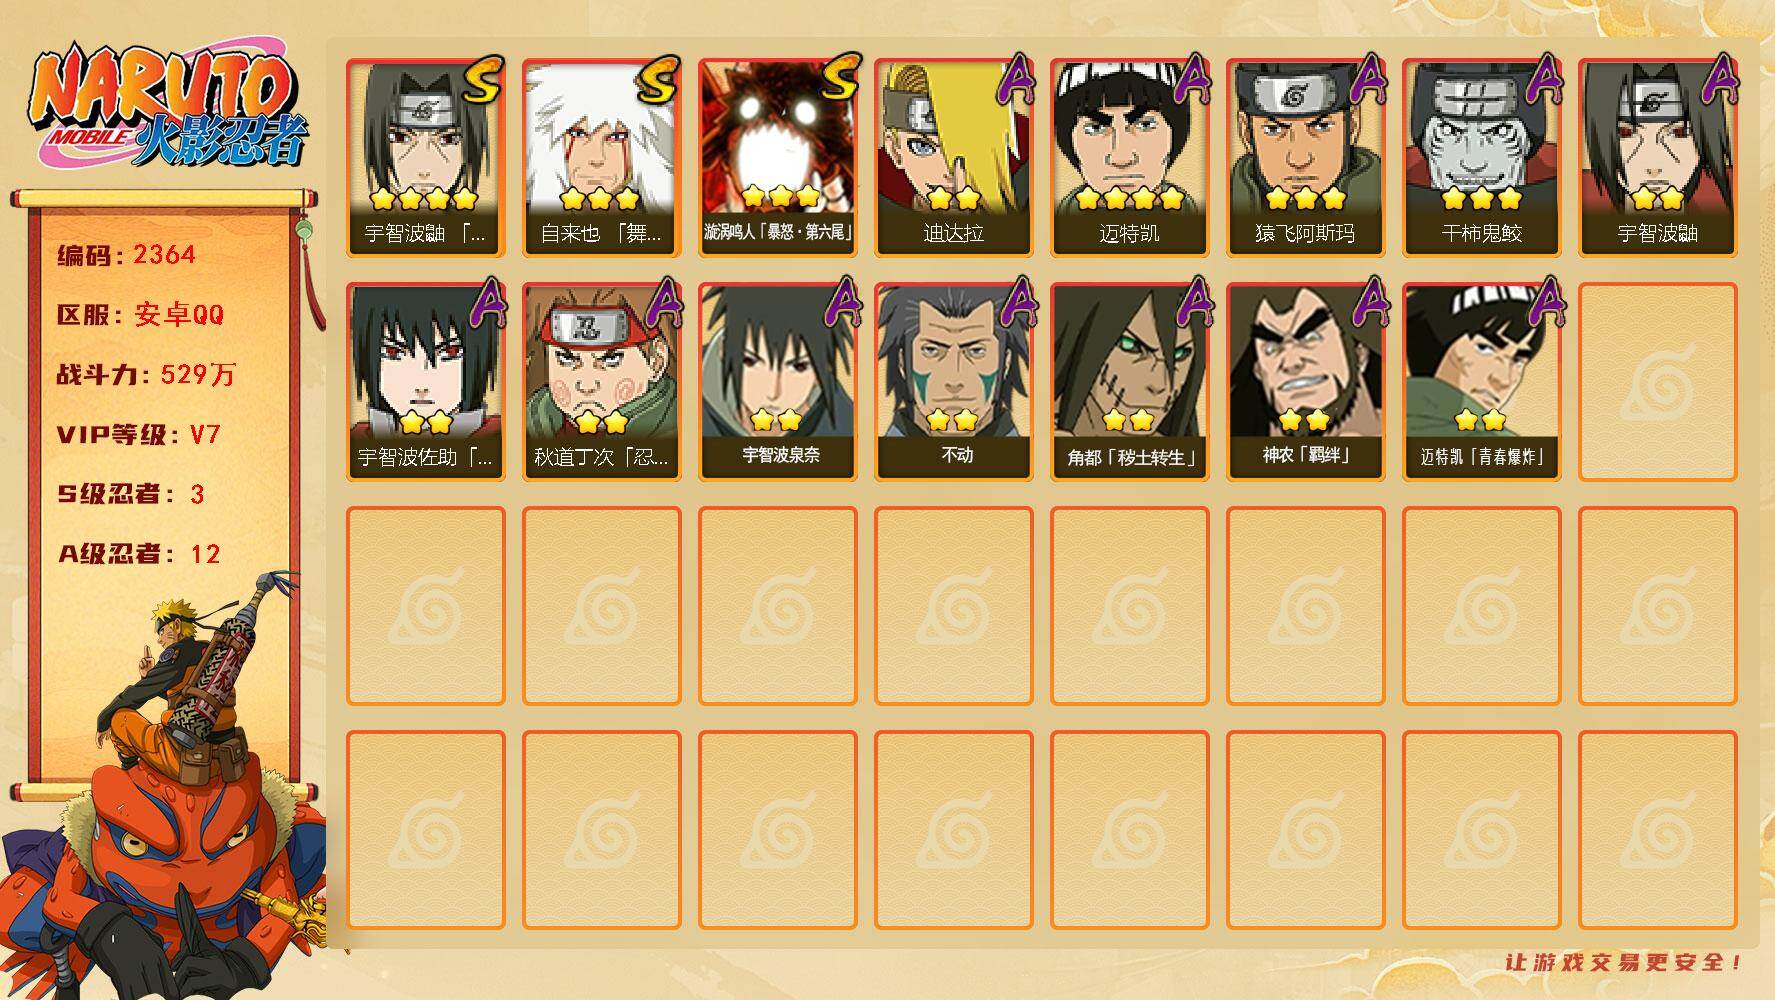1775x1000 pixels.
Task: Click the purple A rank badge on Deidara card
Action: [1017, 80]
